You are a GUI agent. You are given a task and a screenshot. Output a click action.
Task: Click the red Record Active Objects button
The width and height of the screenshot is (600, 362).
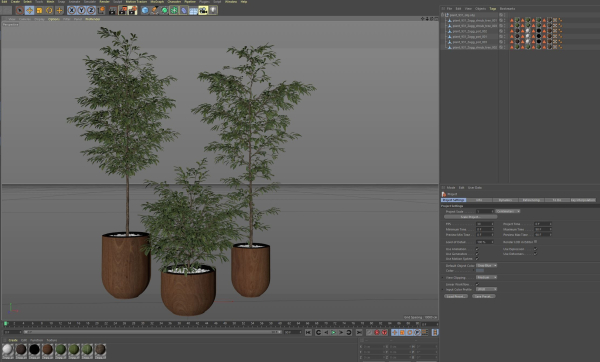pos(377,333)
